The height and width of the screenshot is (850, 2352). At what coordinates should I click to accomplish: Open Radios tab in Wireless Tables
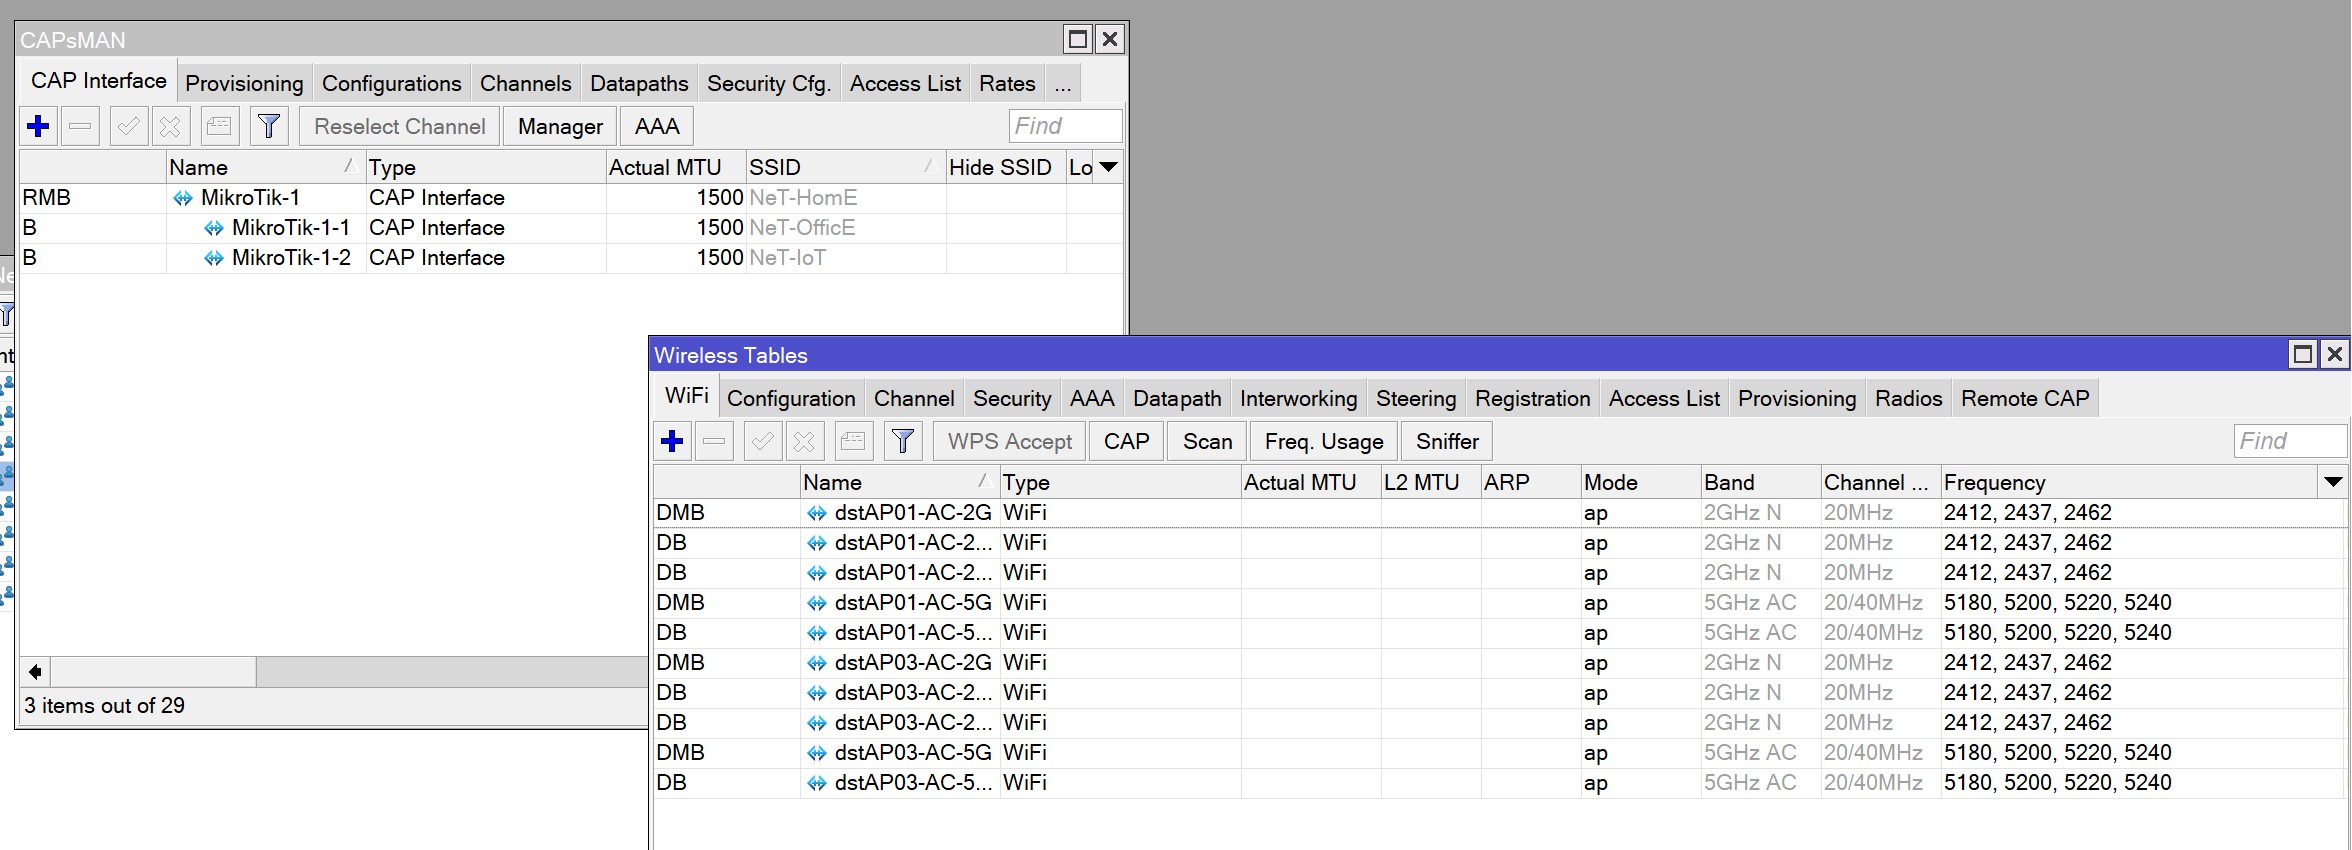[x=1909, y=399]
